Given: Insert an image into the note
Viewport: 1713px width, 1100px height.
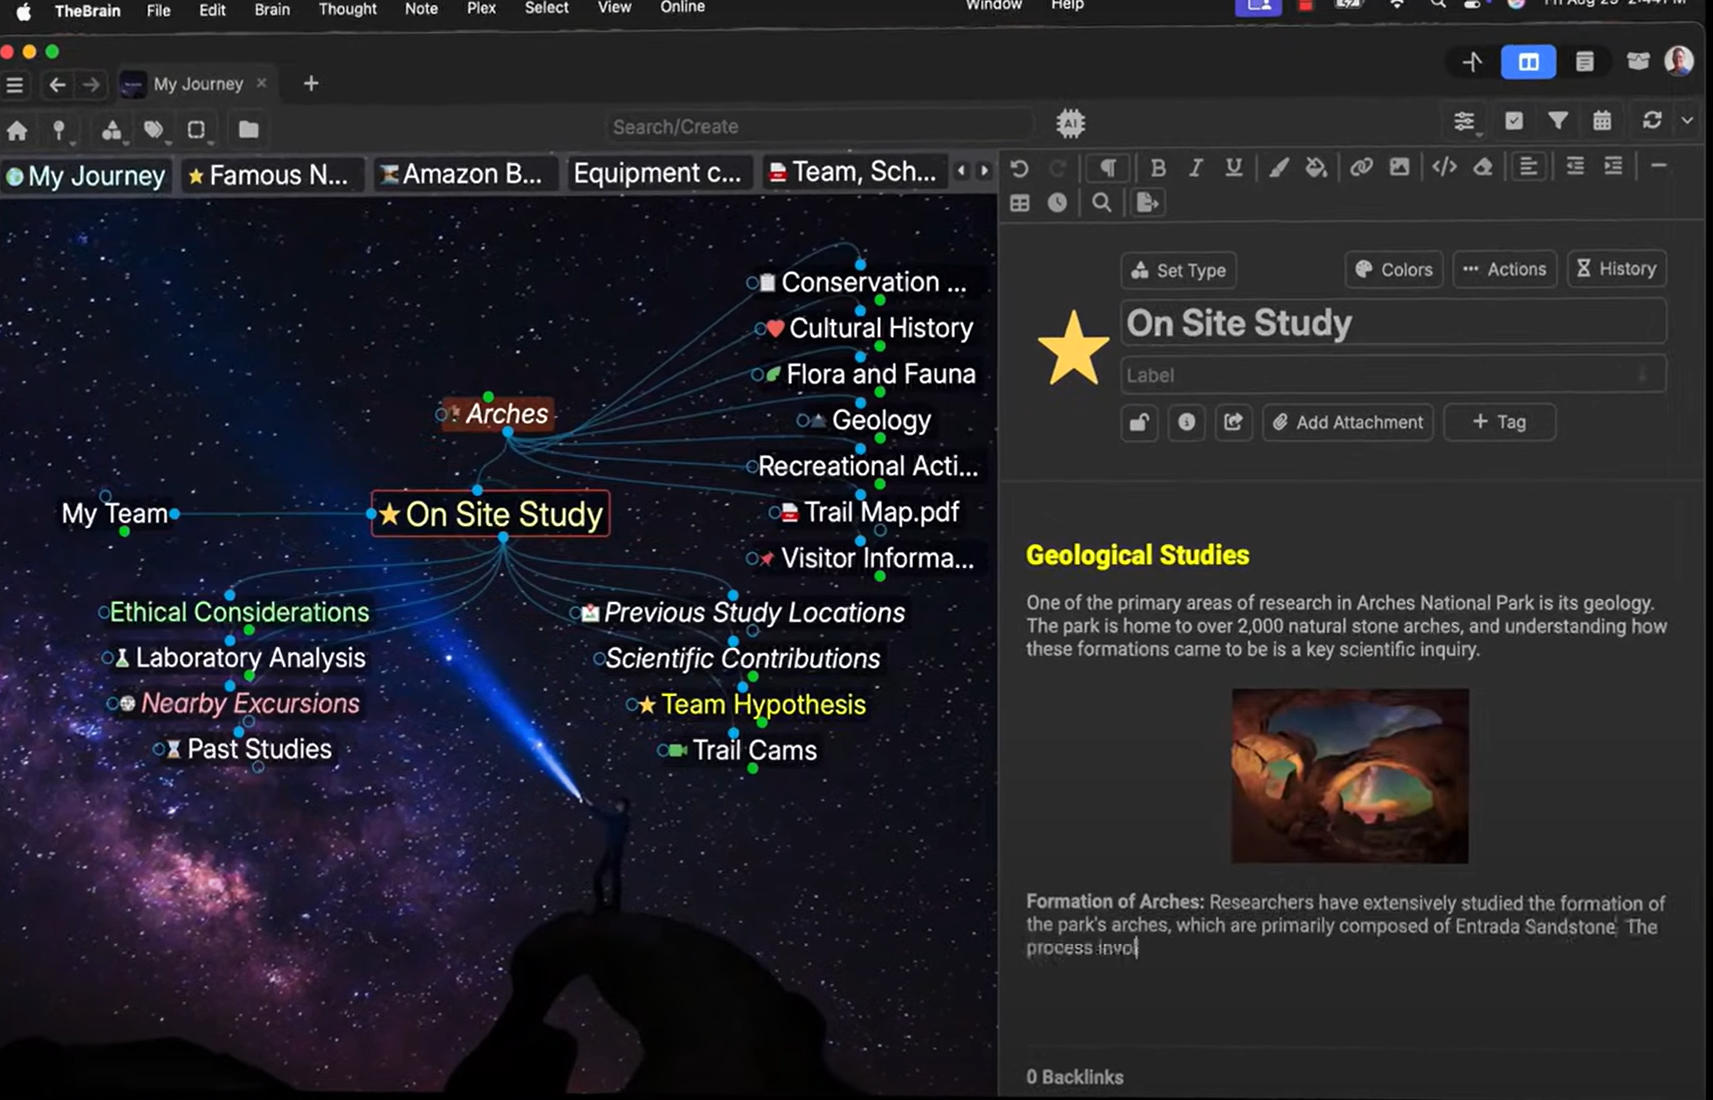Looking at the screenshot, I should pos(1399,167).
